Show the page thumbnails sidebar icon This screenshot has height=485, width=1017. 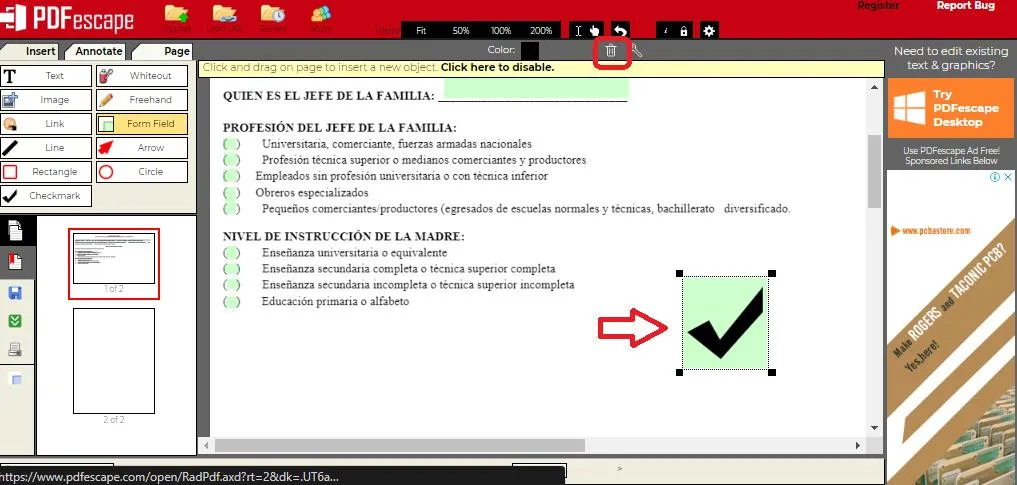[14, 231]
